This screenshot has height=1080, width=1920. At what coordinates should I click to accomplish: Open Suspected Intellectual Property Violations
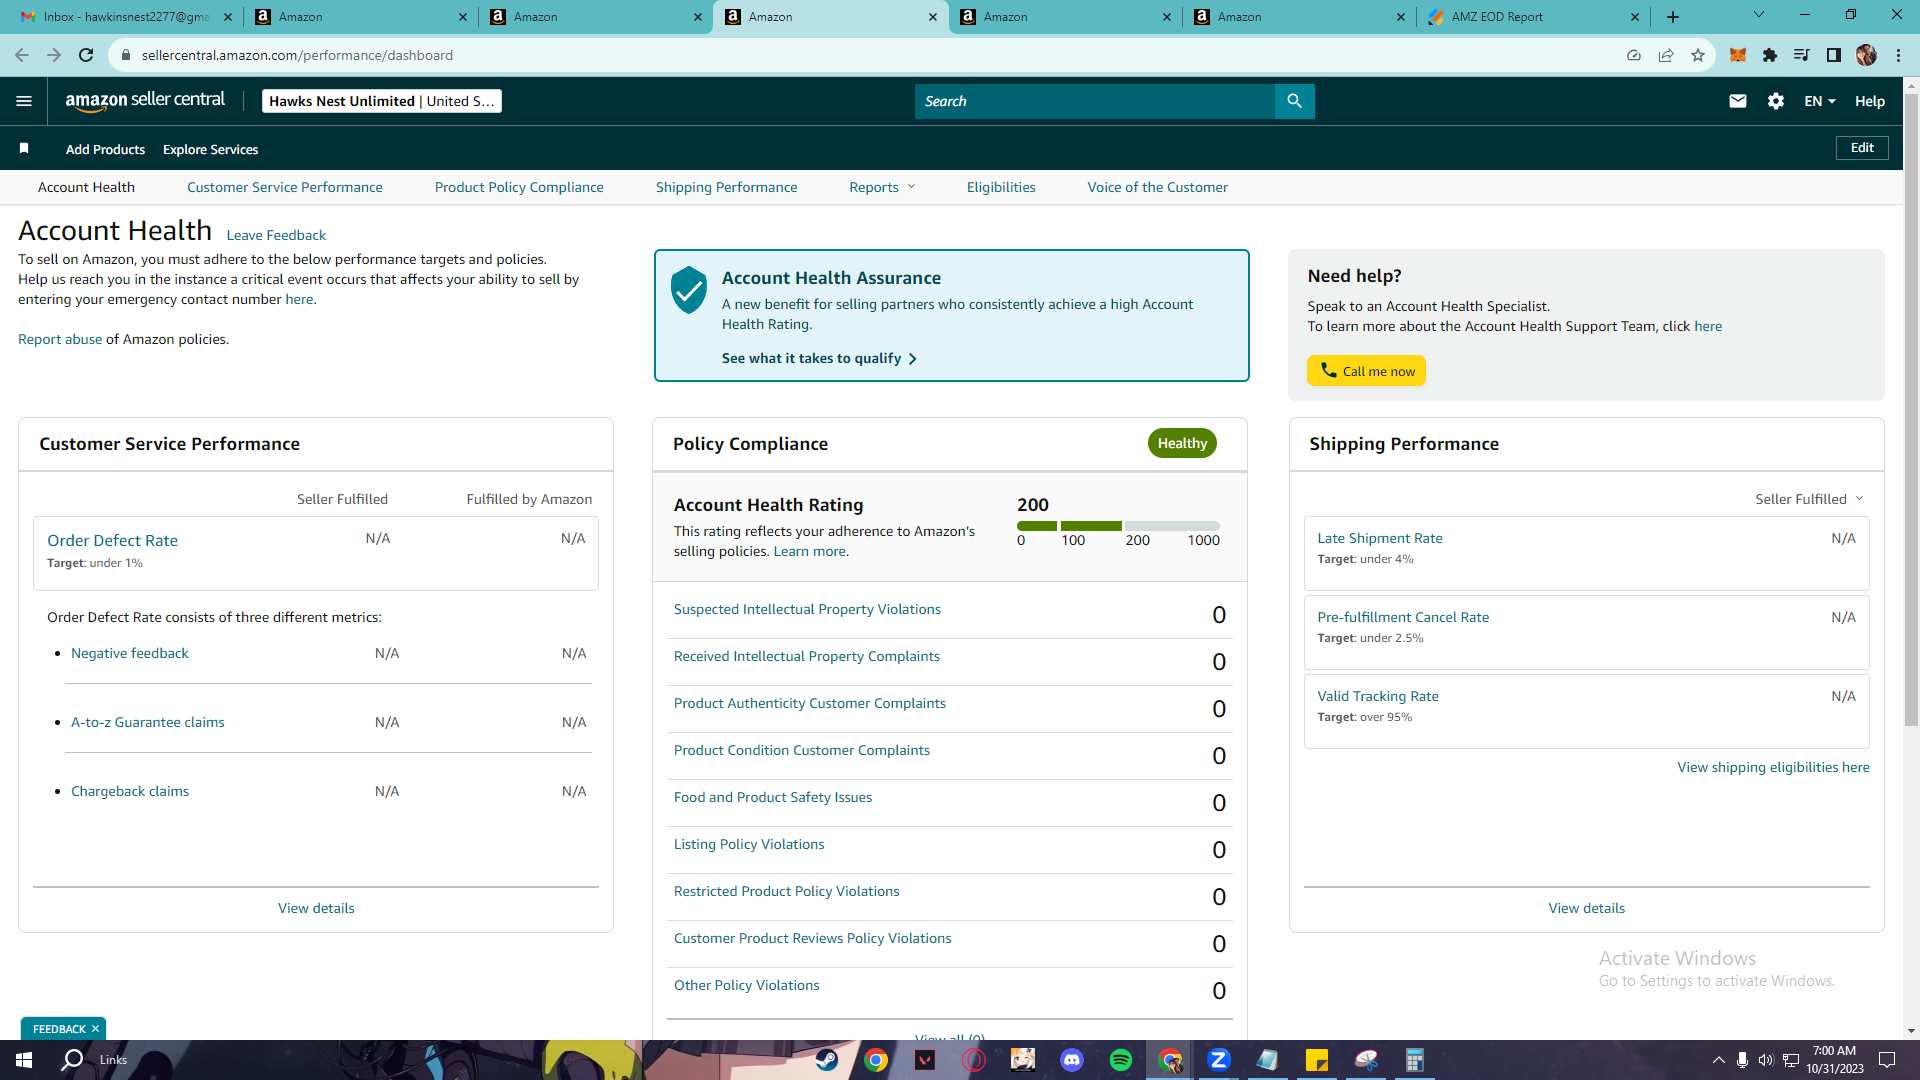point(807,609)
